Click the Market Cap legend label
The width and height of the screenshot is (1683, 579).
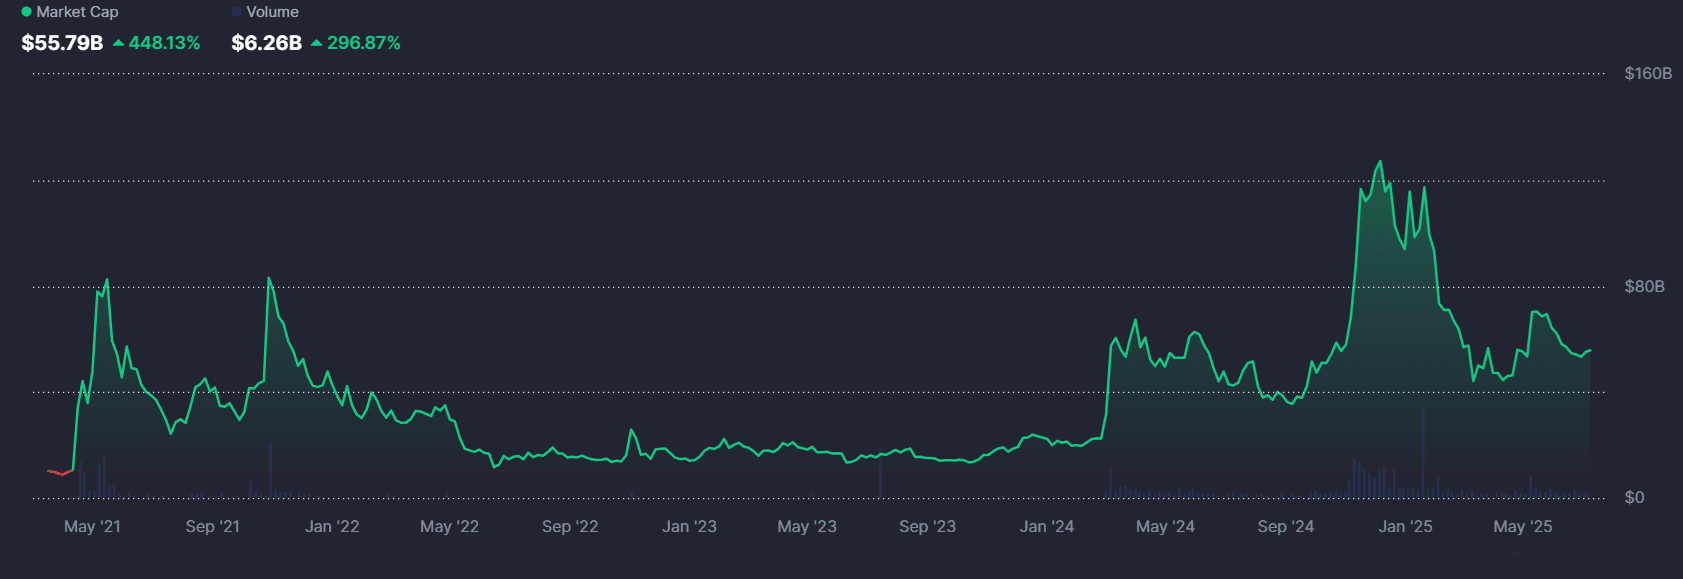(x=77, y=12)
